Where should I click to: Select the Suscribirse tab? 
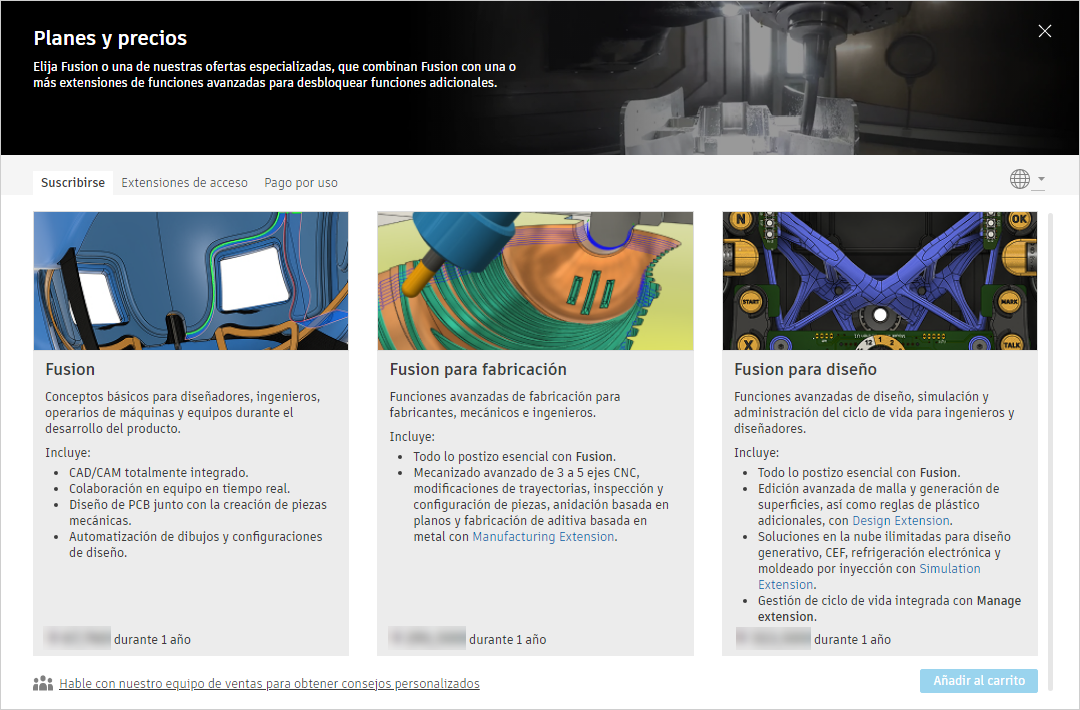[x=72, y=182]
